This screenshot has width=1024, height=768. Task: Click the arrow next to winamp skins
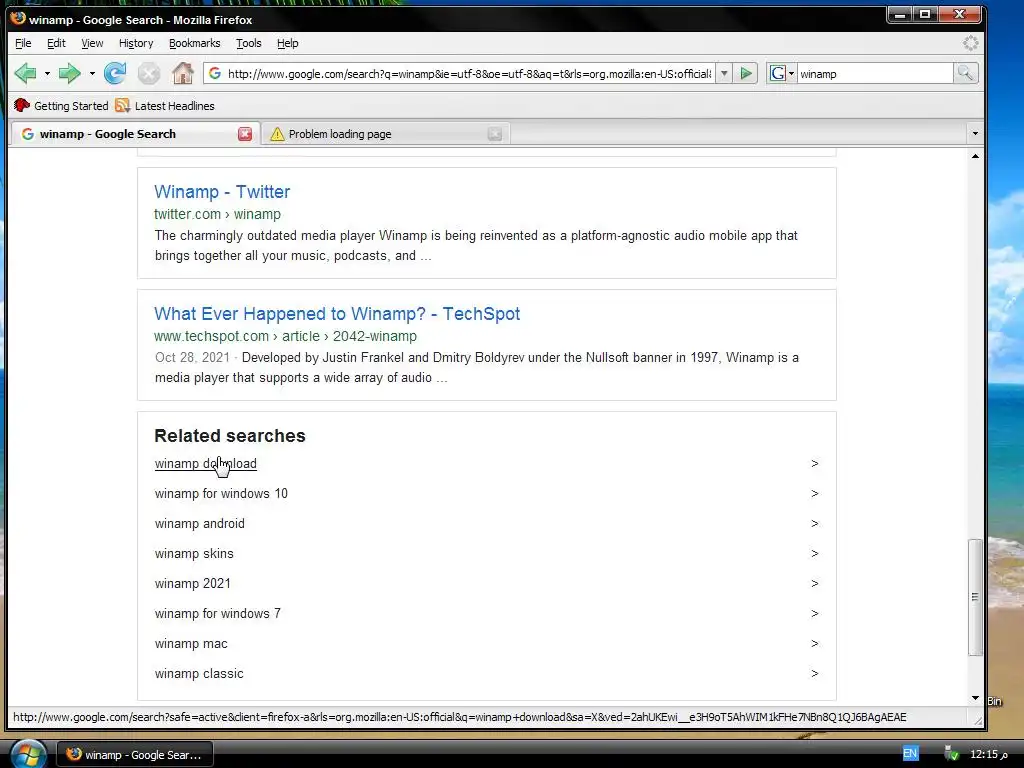click(814, 554)
